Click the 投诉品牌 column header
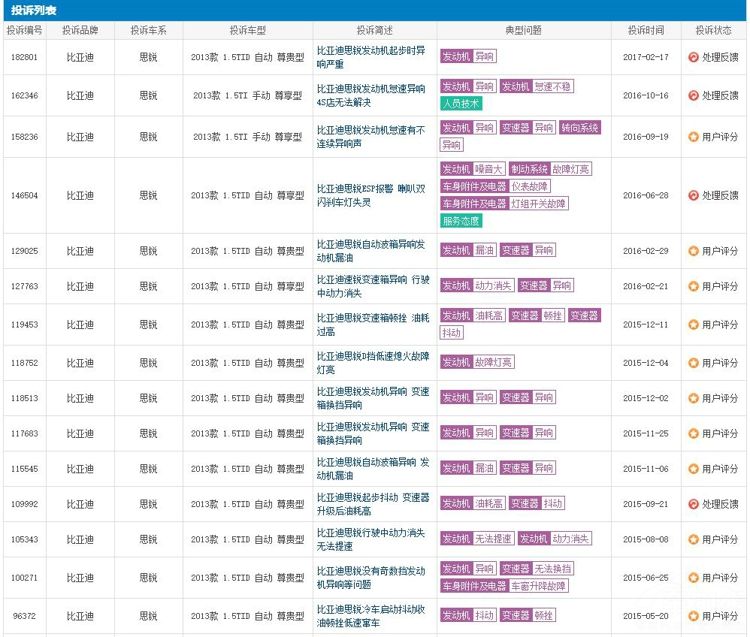The width and height of the screenshot is (750, 637). click(80, 30)
